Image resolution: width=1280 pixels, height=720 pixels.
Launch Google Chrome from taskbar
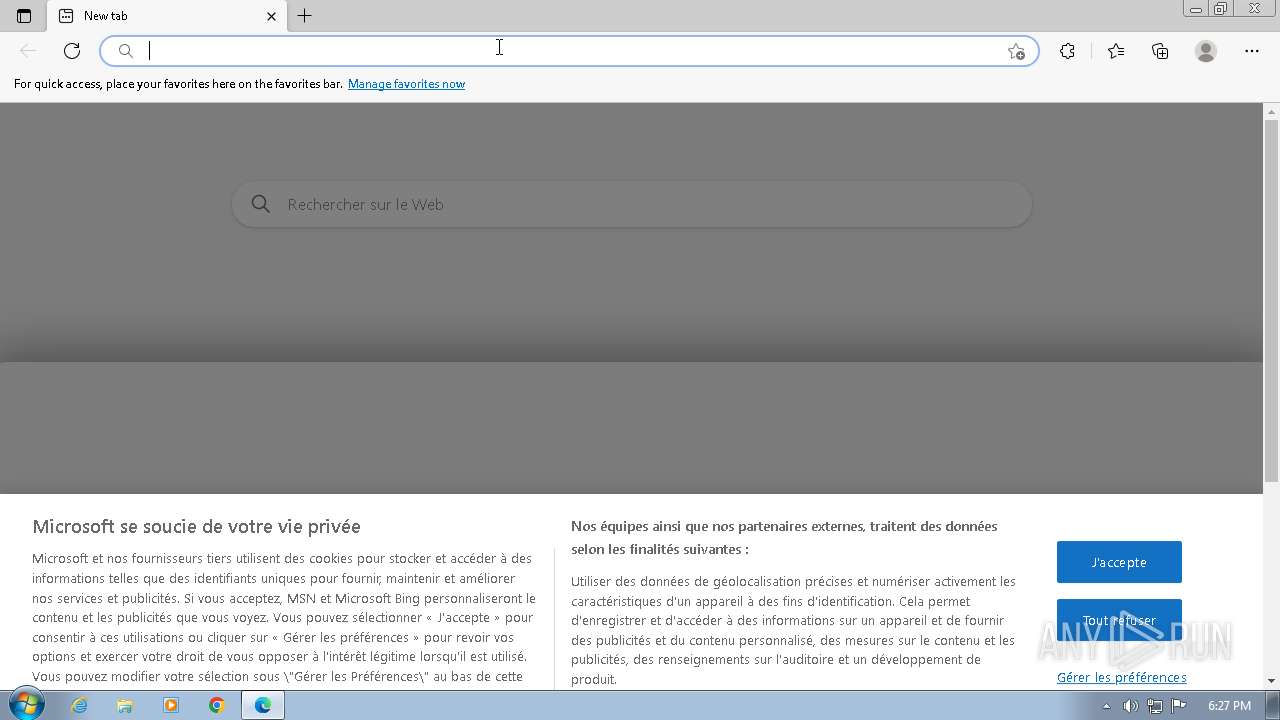click(x=217, y=705)
